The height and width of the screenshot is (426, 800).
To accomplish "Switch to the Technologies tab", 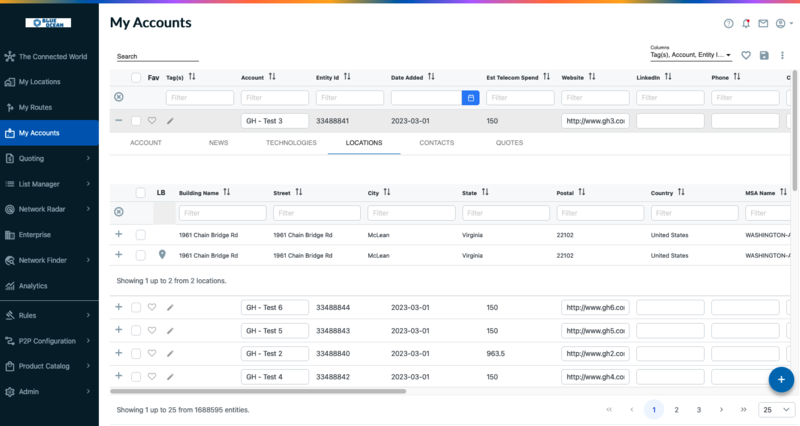I will pos(291,143).
